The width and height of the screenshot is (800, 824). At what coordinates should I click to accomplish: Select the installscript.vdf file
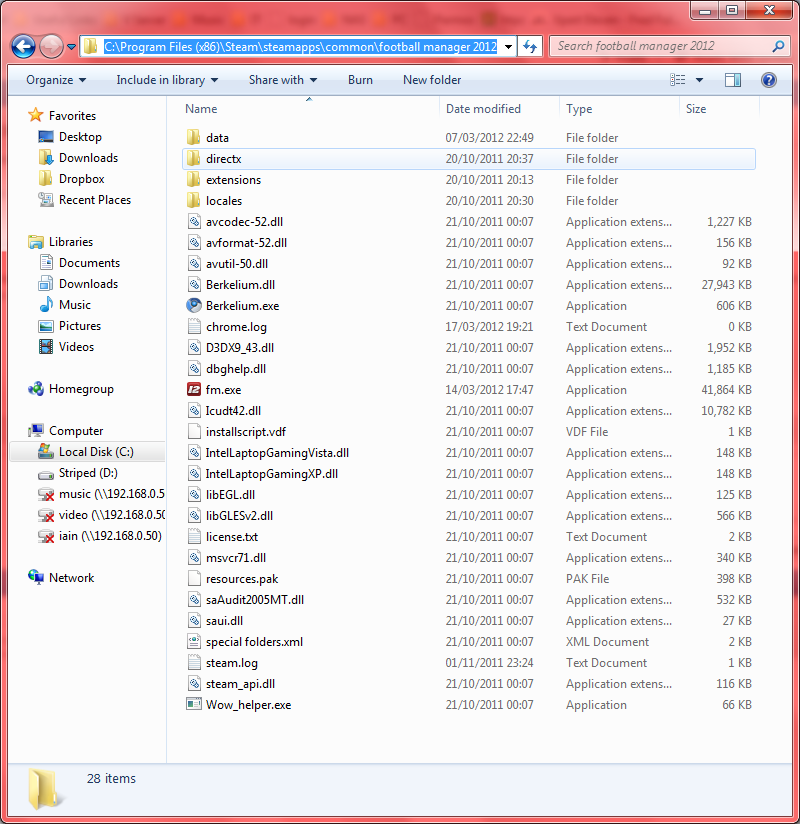click(x=245, y=432)
